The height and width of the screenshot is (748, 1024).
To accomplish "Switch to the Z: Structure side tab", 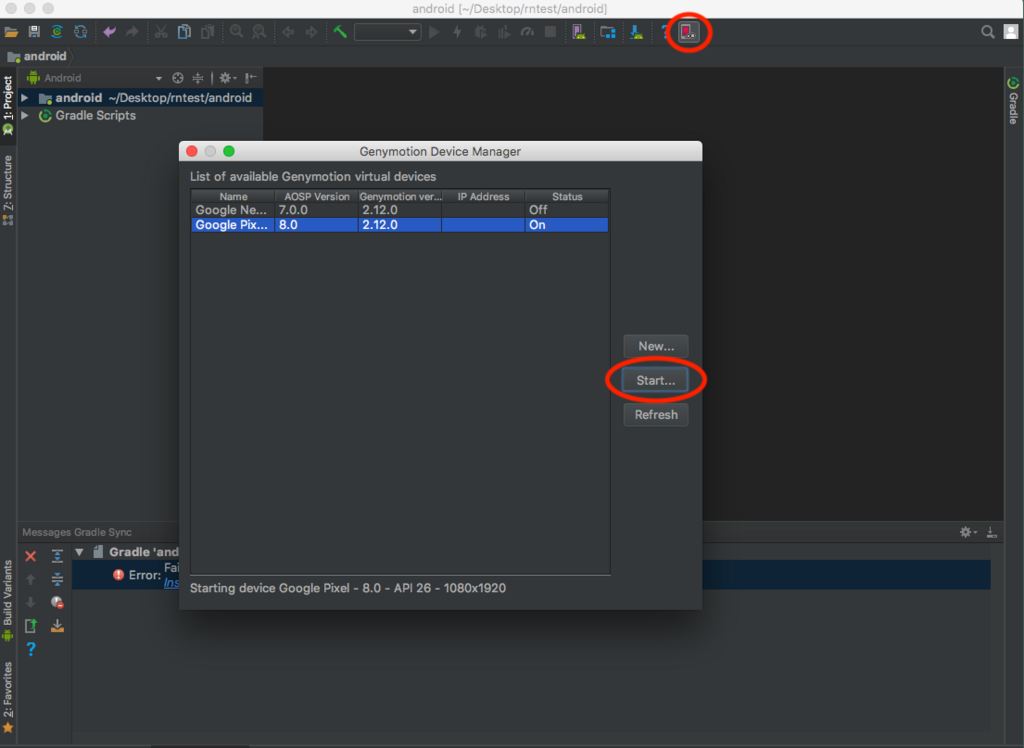I will [x=8, y=190].
